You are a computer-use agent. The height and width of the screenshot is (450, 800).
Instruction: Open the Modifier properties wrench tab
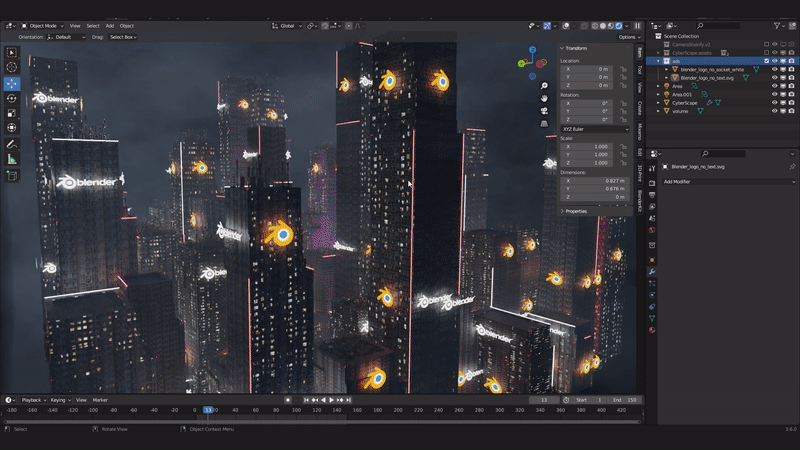pos(652,271)
